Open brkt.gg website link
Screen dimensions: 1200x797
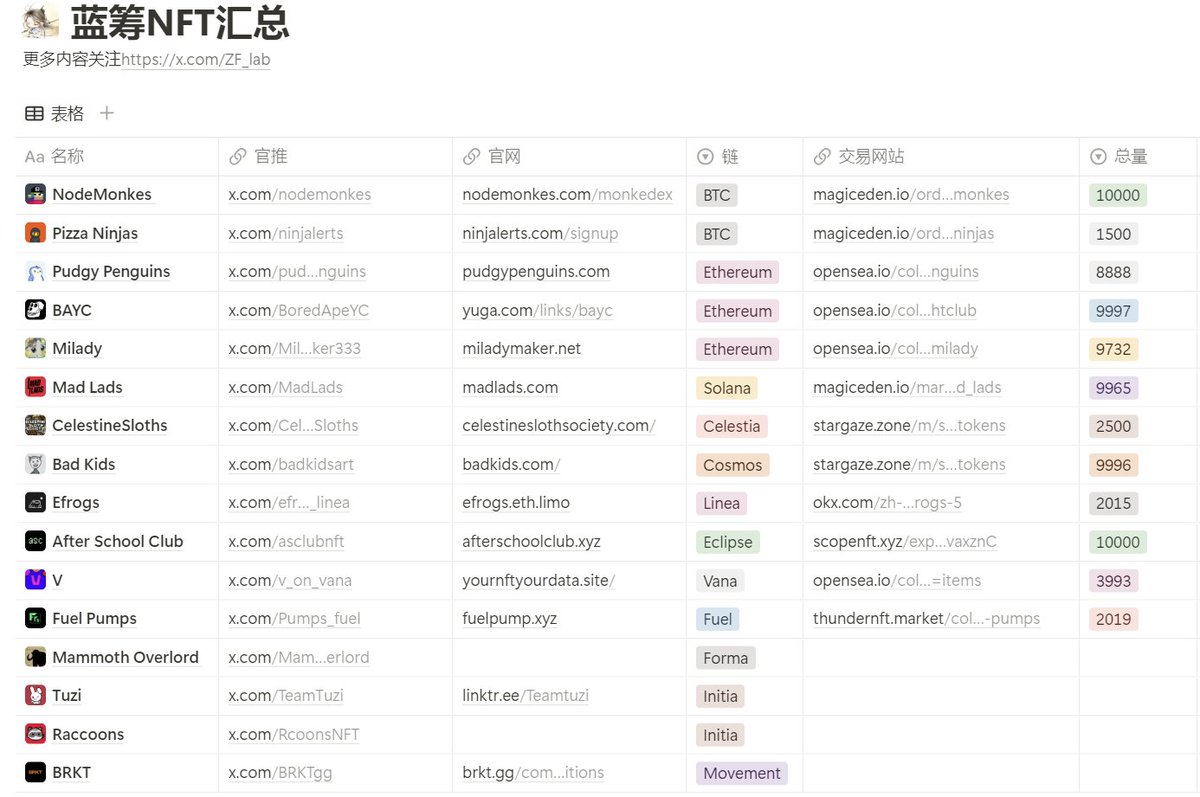(533, 772)
